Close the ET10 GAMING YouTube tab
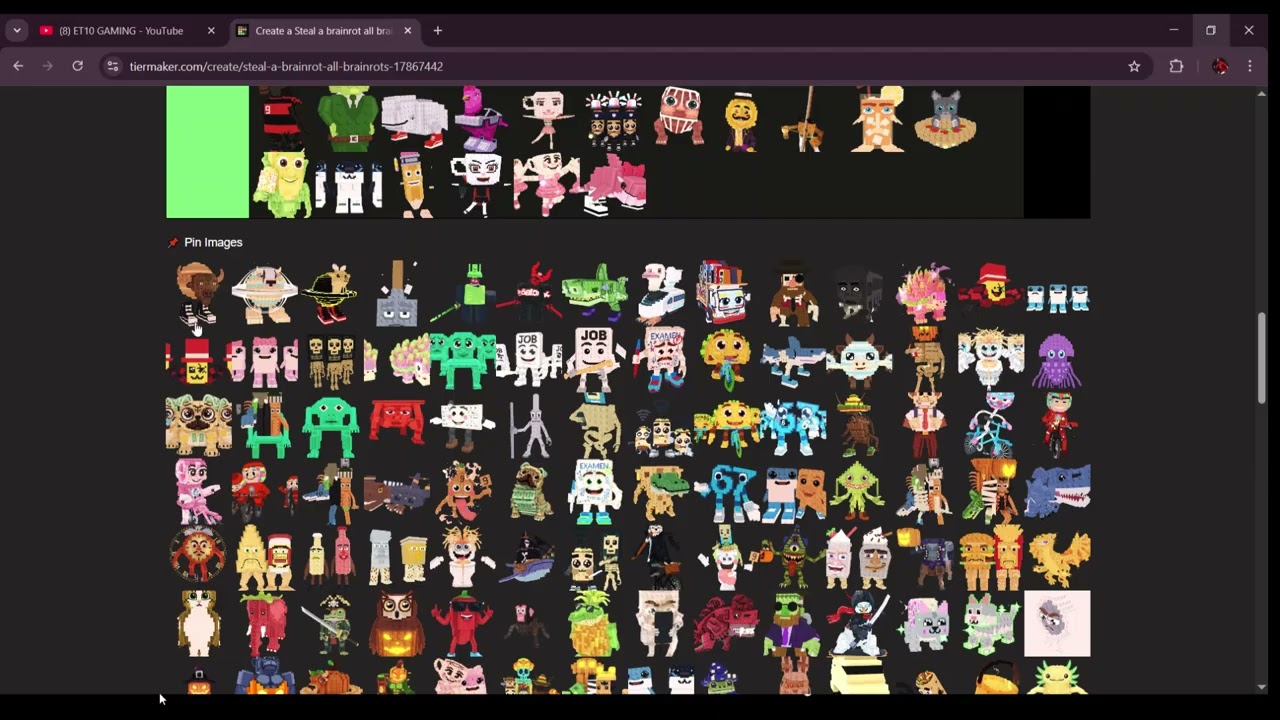This screenshot has width=1280, height=720. tap(211, 31)
